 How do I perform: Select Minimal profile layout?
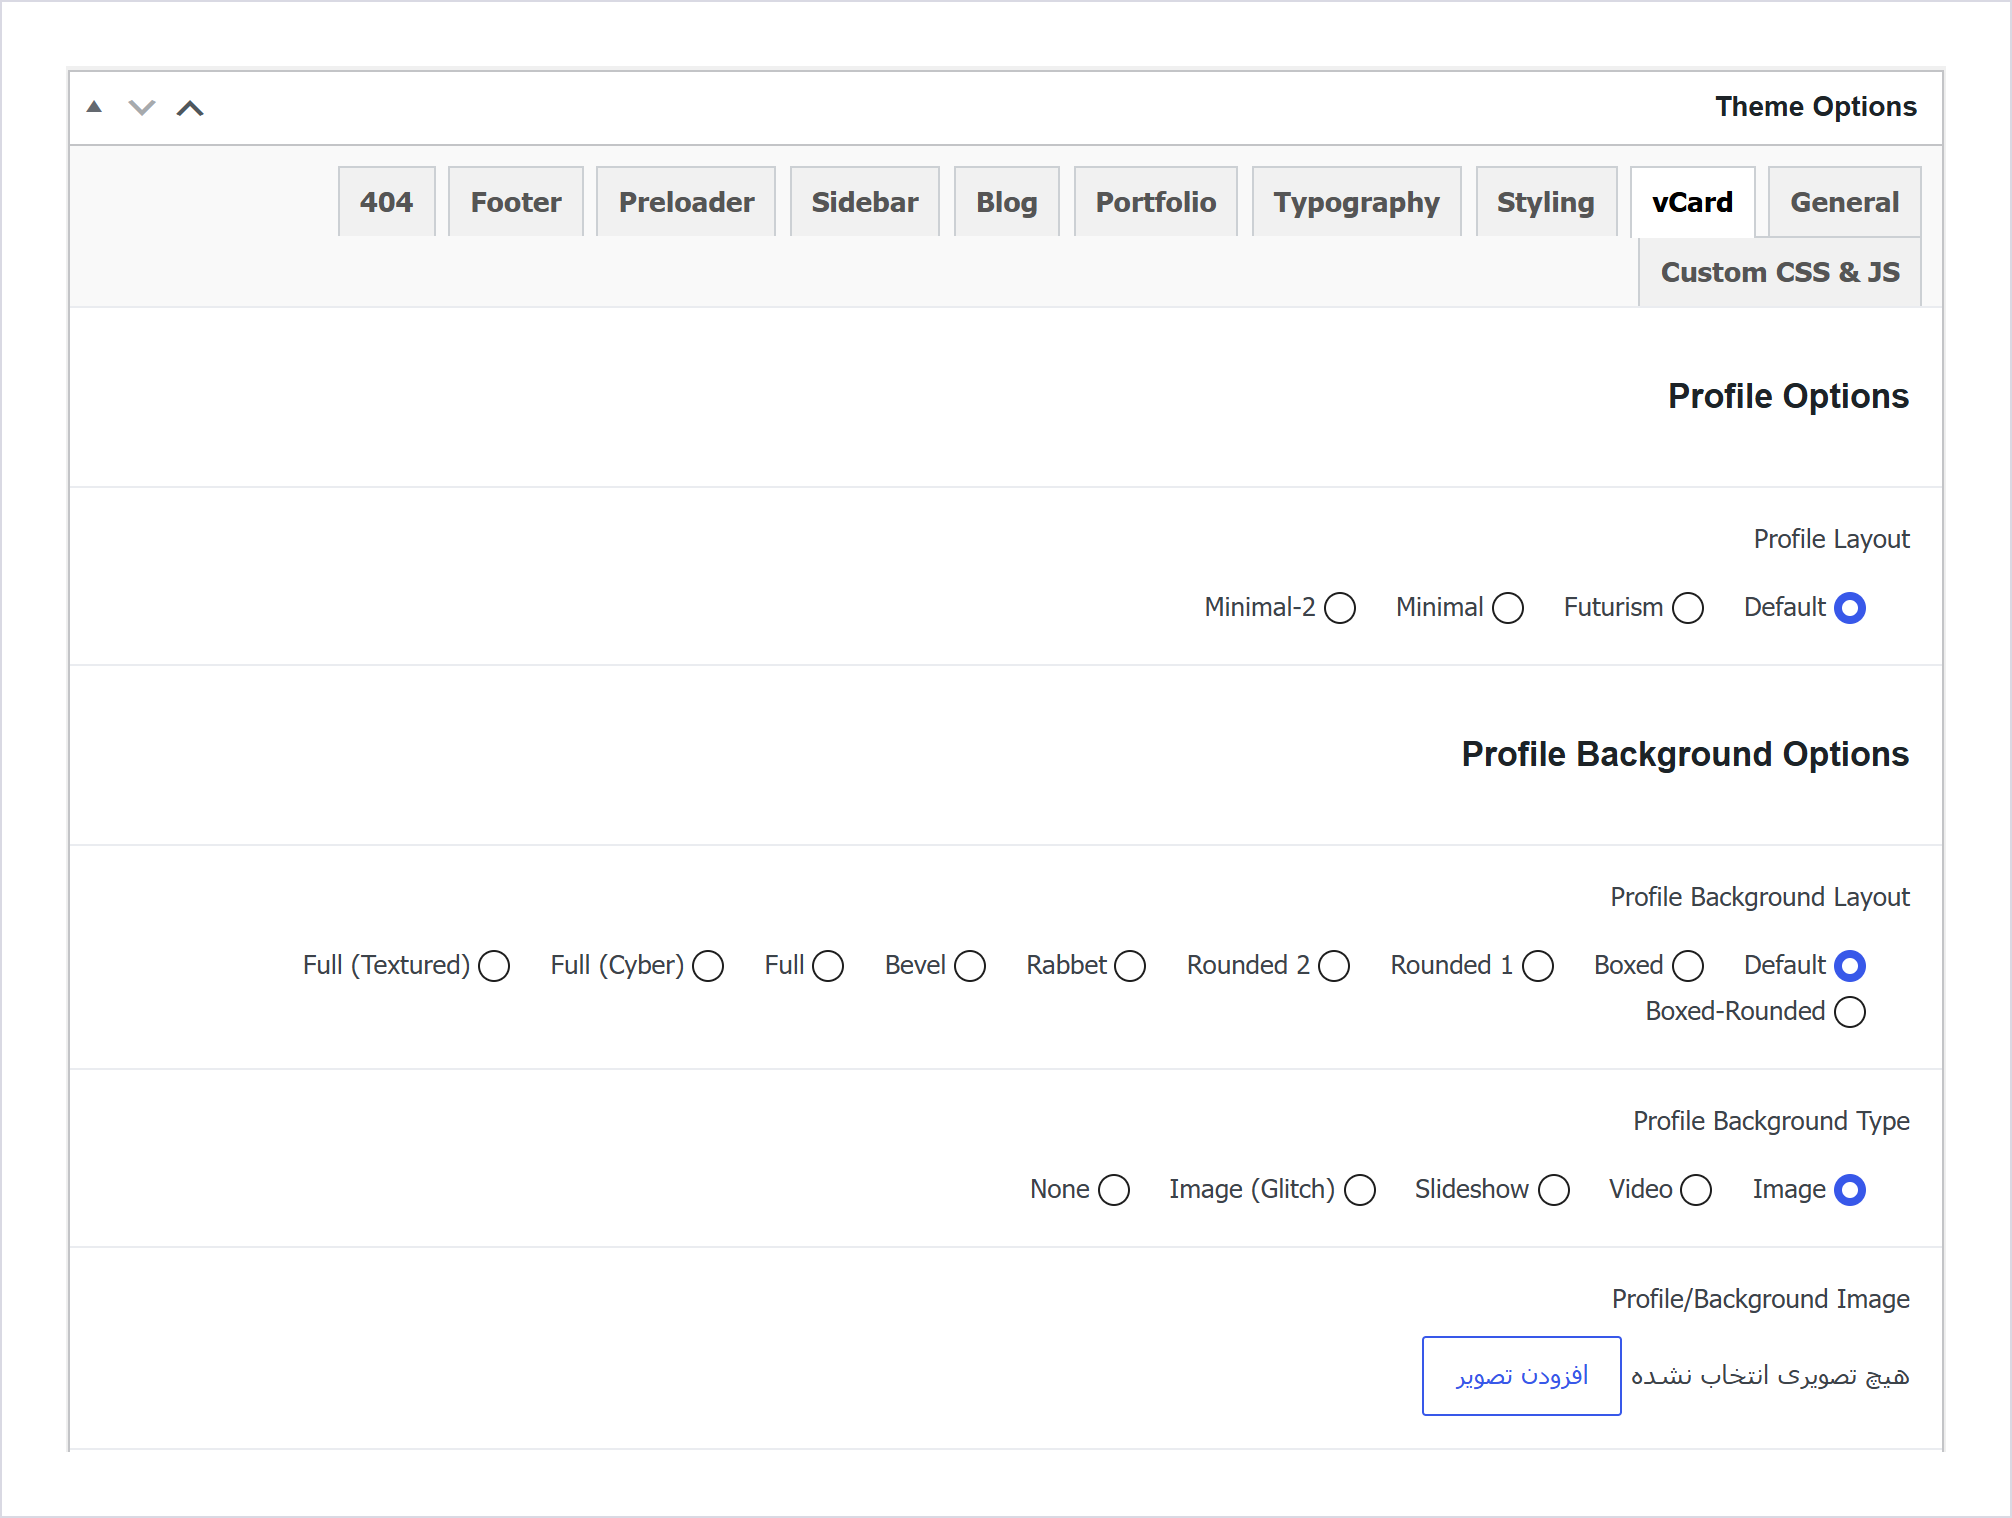click(1508, 608)
